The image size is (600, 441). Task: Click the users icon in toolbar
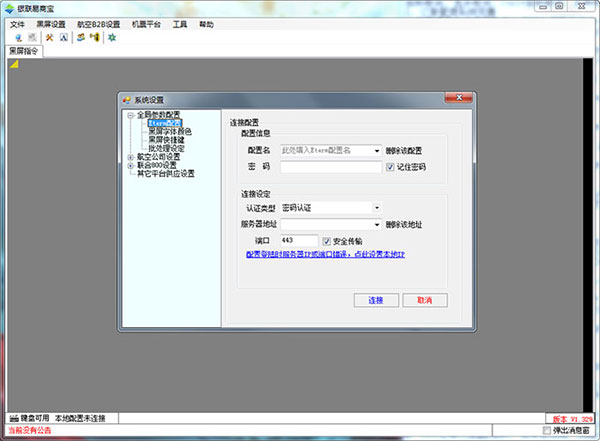(80, 37)
